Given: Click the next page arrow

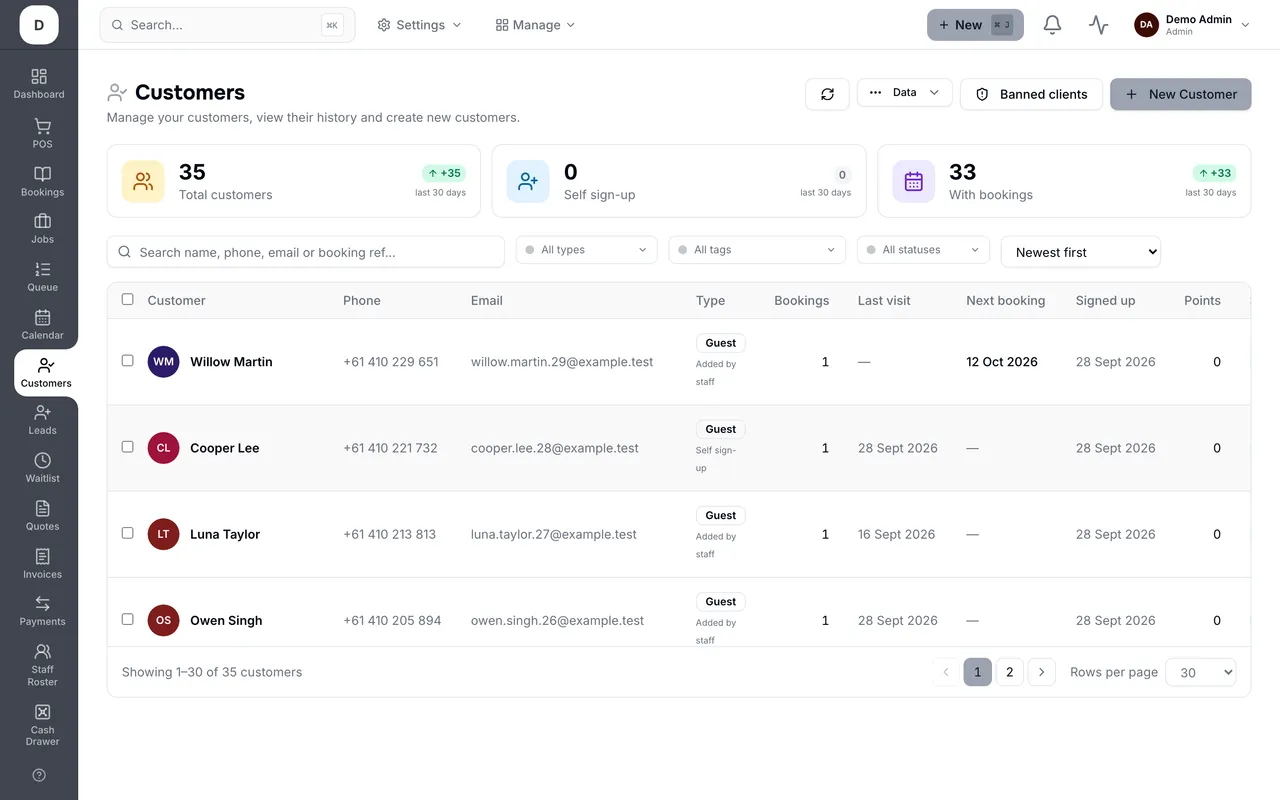Looking at the screenshot, I should click(x=1042, y=672).
